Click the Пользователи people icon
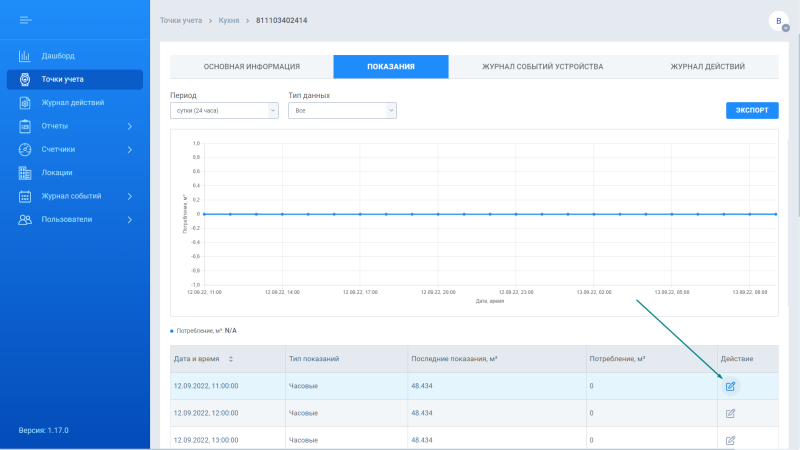 [x=24, y=219]
